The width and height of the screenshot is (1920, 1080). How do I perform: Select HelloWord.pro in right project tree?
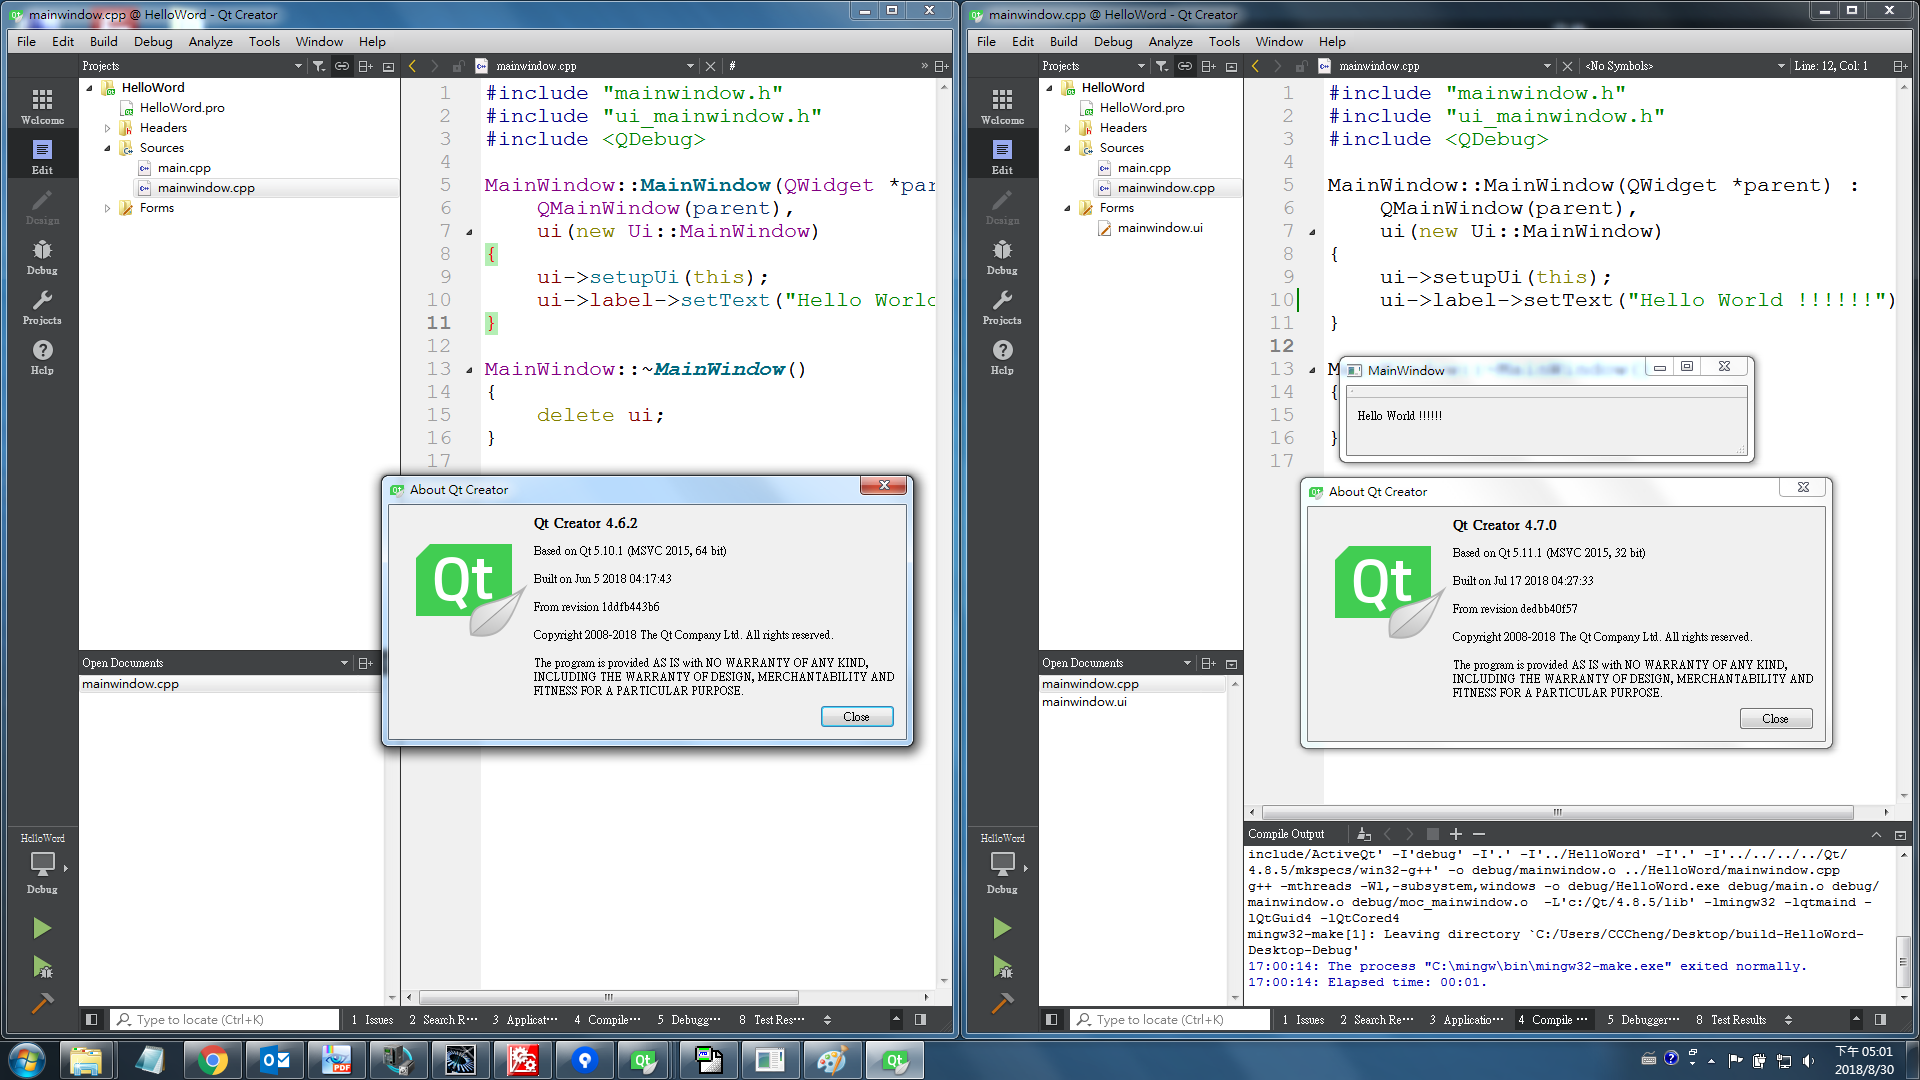[x=1141, y=108]
